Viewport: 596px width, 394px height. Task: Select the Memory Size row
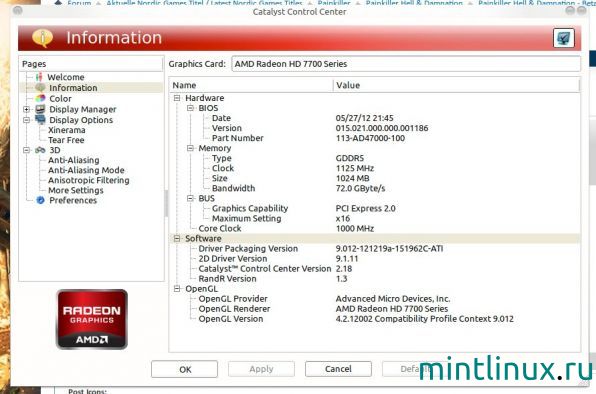click(x=375, y=178)
